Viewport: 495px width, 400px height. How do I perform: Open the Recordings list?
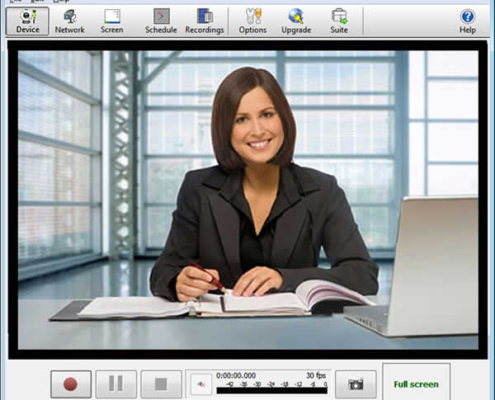click(204, 21)
